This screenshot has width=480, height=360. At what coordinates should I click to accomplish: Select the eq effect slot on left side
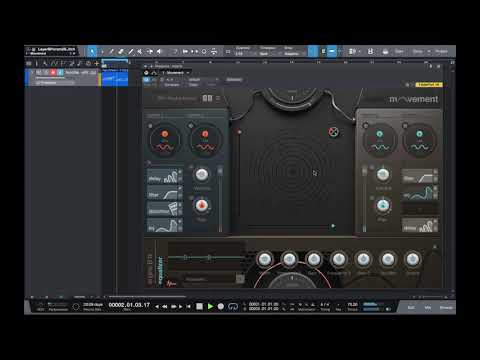tap(165, 225)
